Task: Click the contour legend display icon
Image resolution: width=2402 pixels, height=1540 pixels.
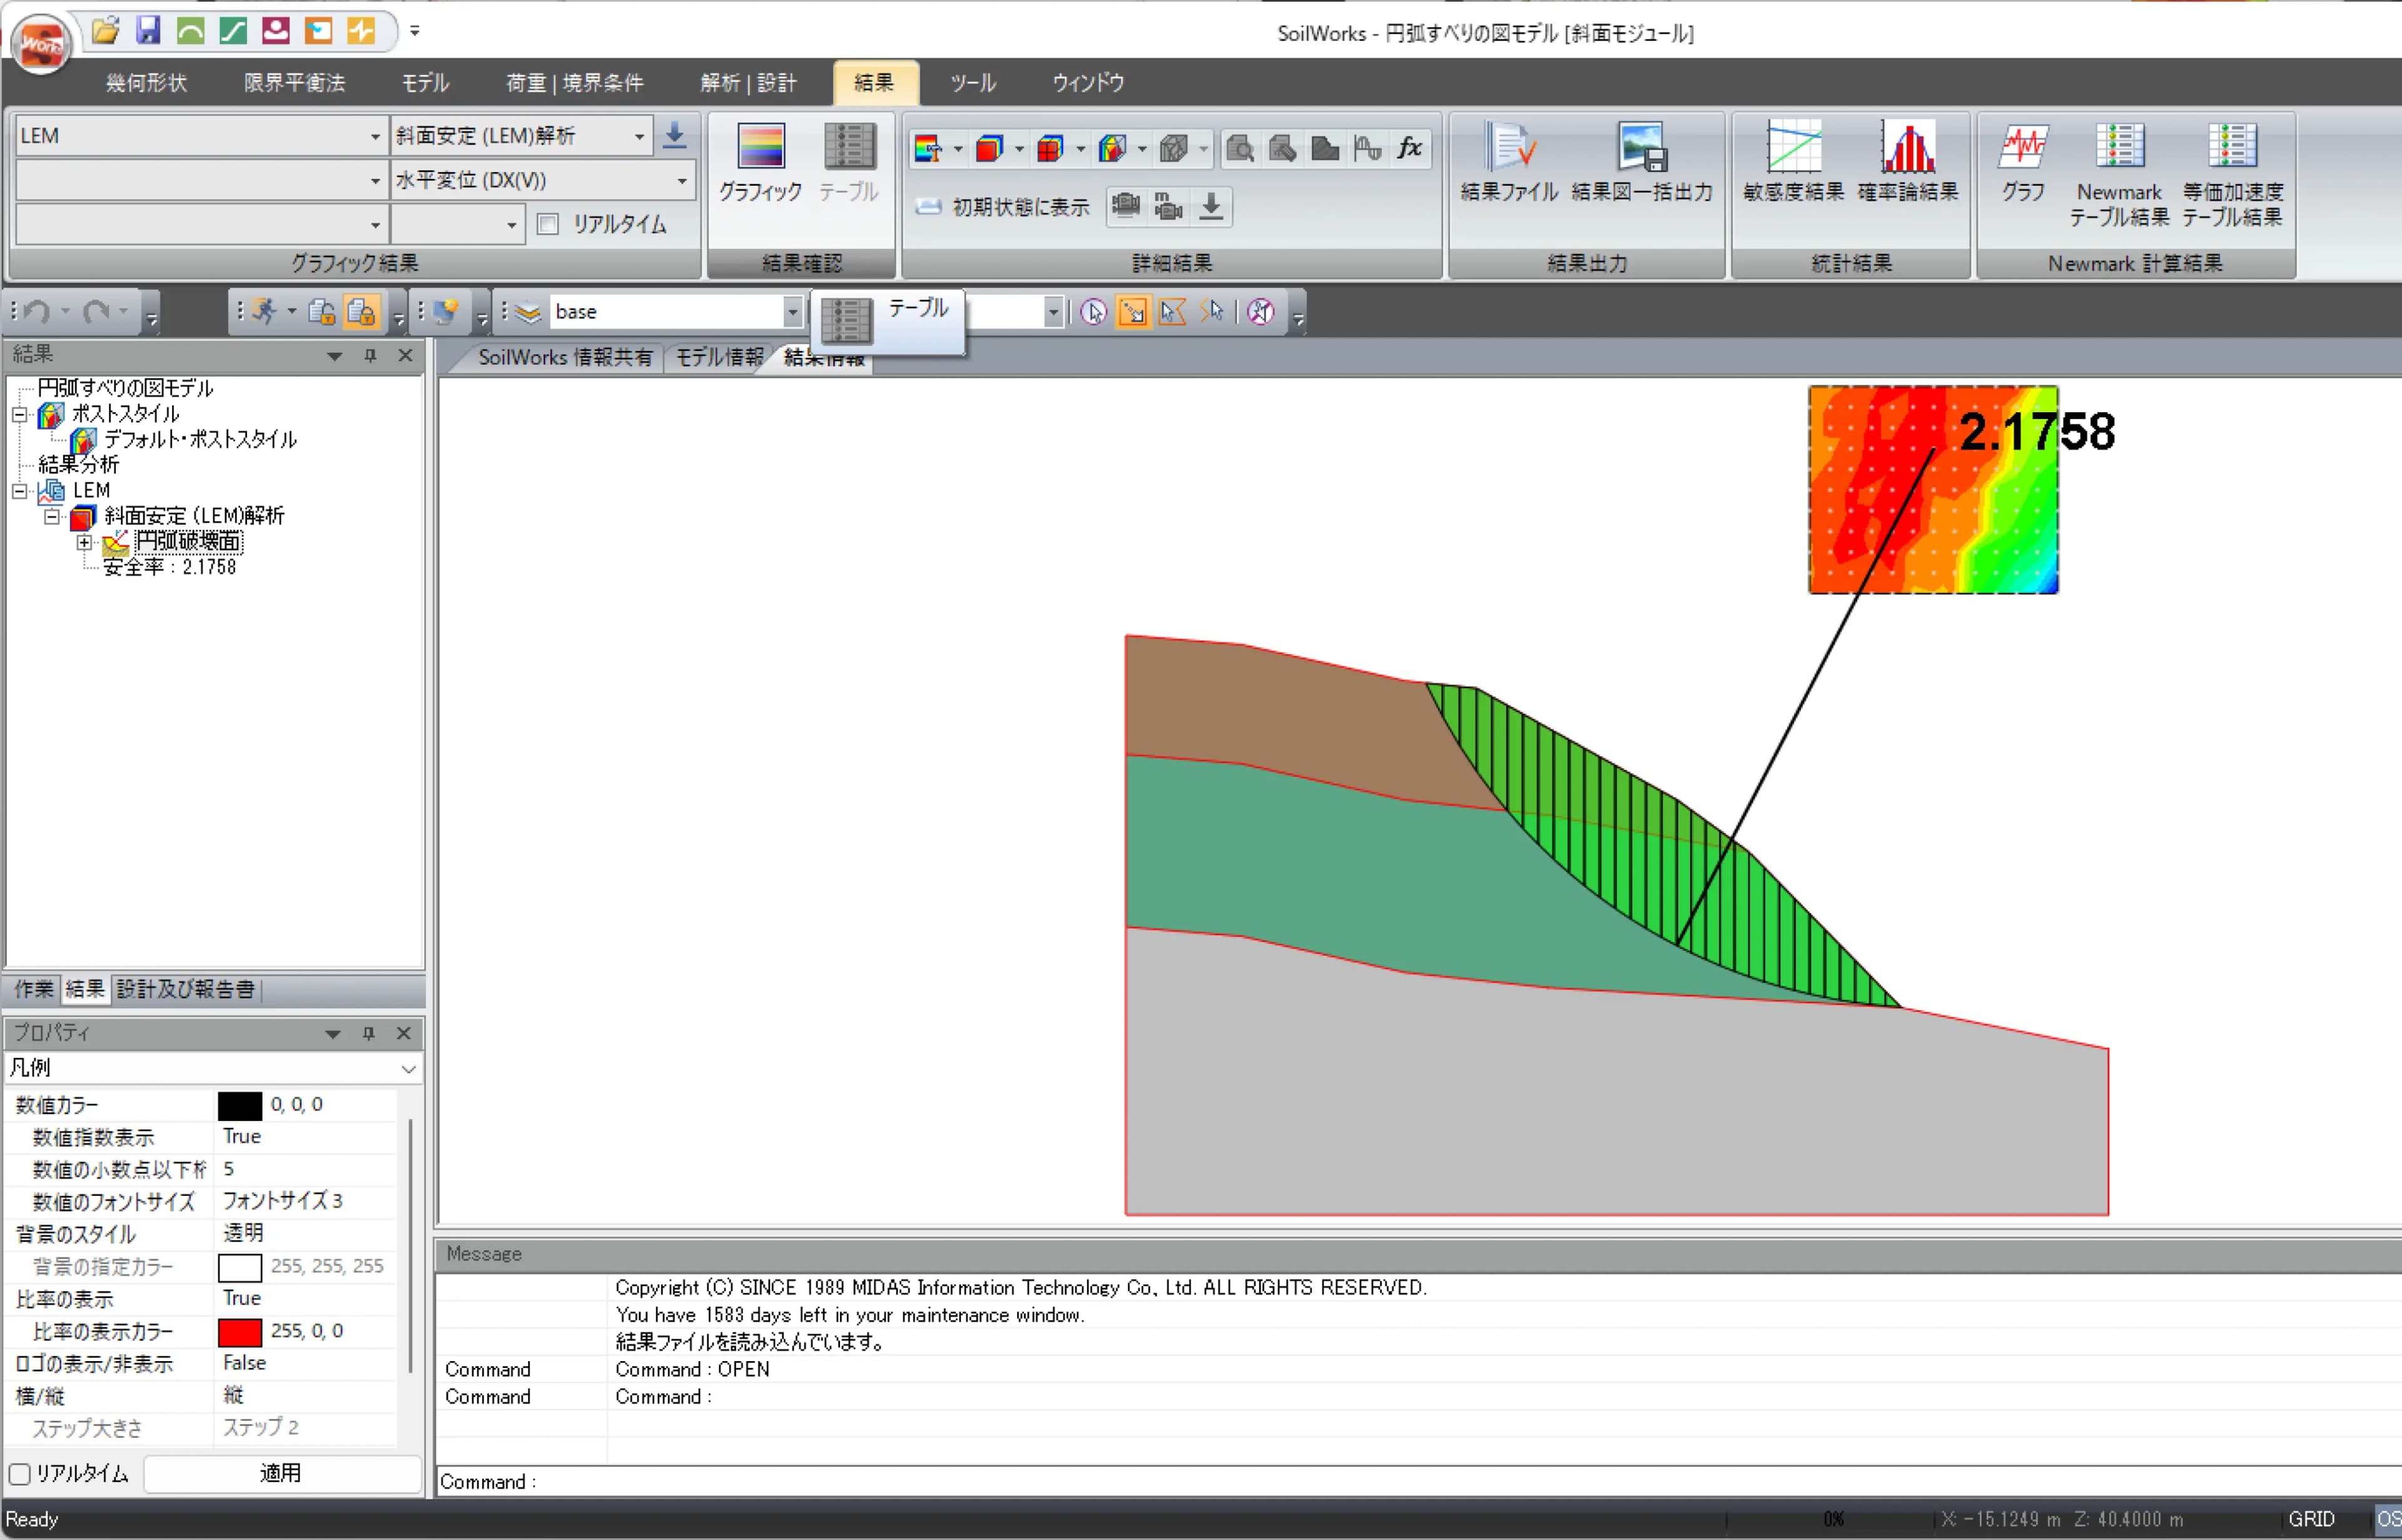Action: point(928,149)
